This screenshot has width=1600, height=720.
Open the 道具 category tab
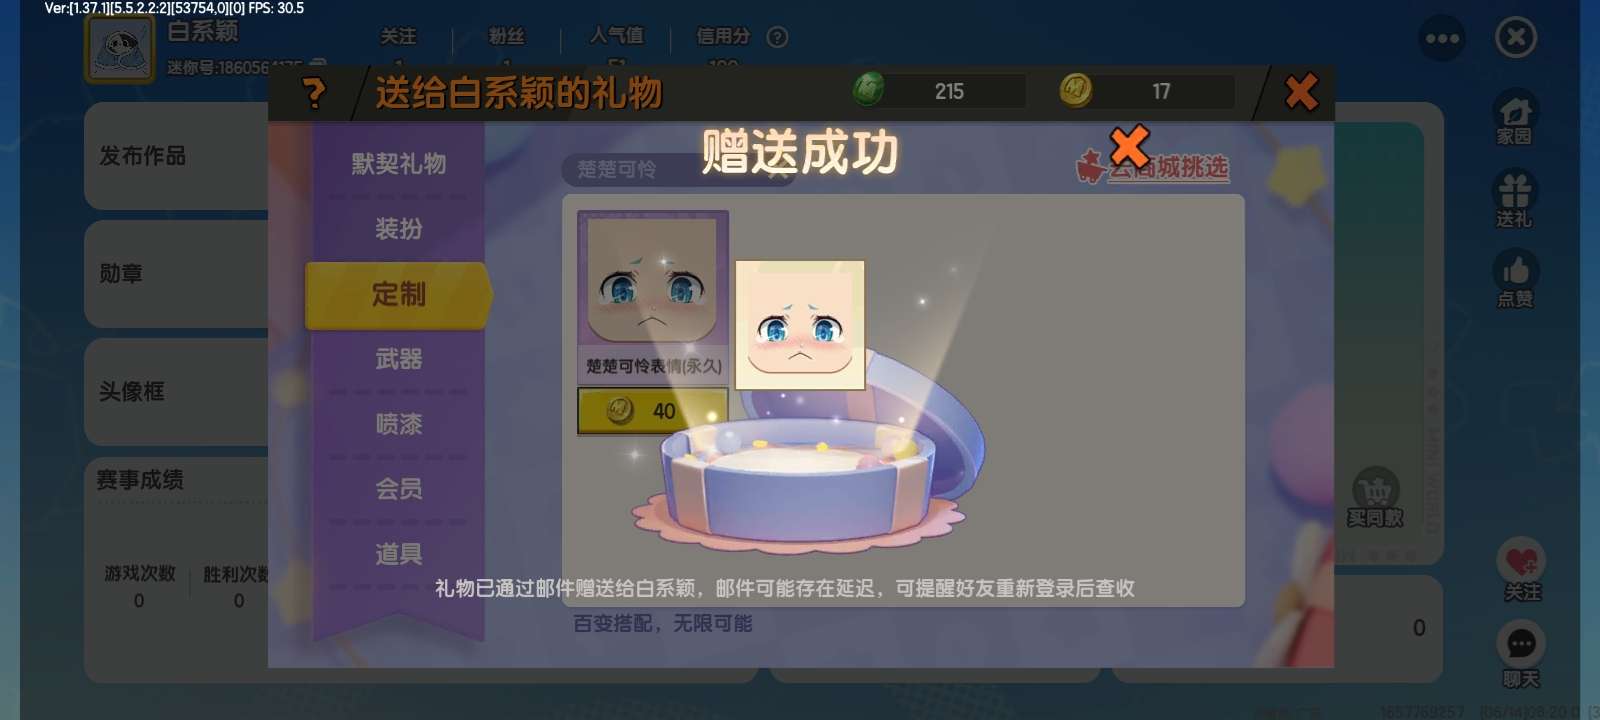tap(399, 553)
